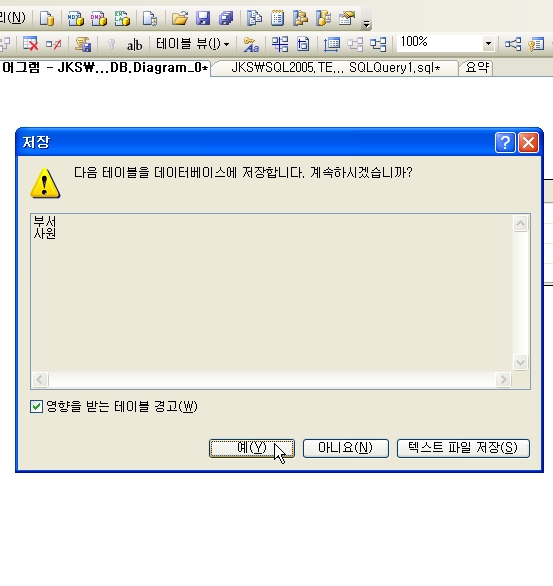Open the Template Explorer icon
553x586 pixels.
click(x=324, y=18)
